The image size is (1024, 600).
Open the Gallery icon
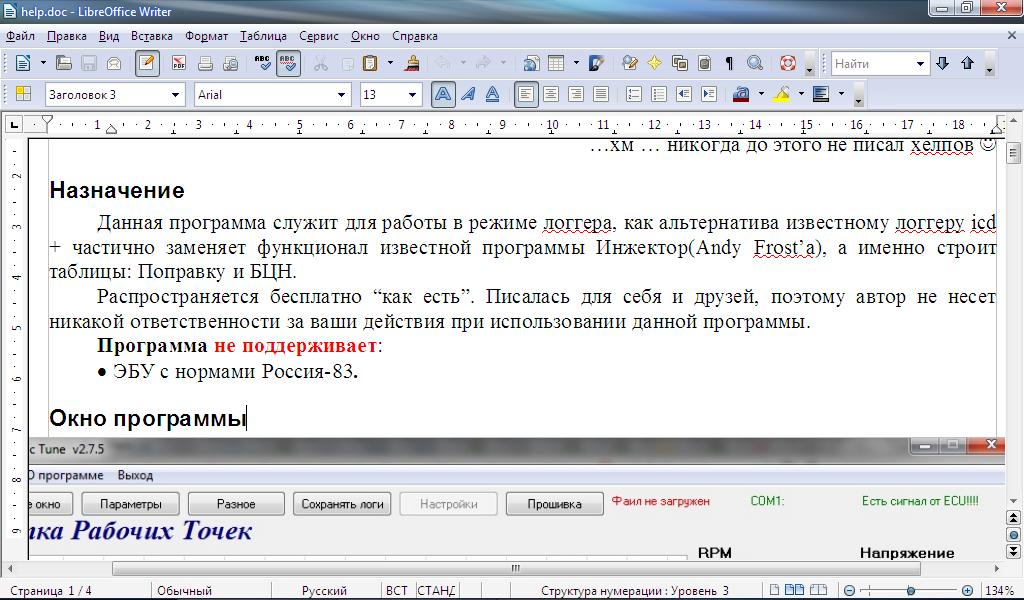point(680,63)
